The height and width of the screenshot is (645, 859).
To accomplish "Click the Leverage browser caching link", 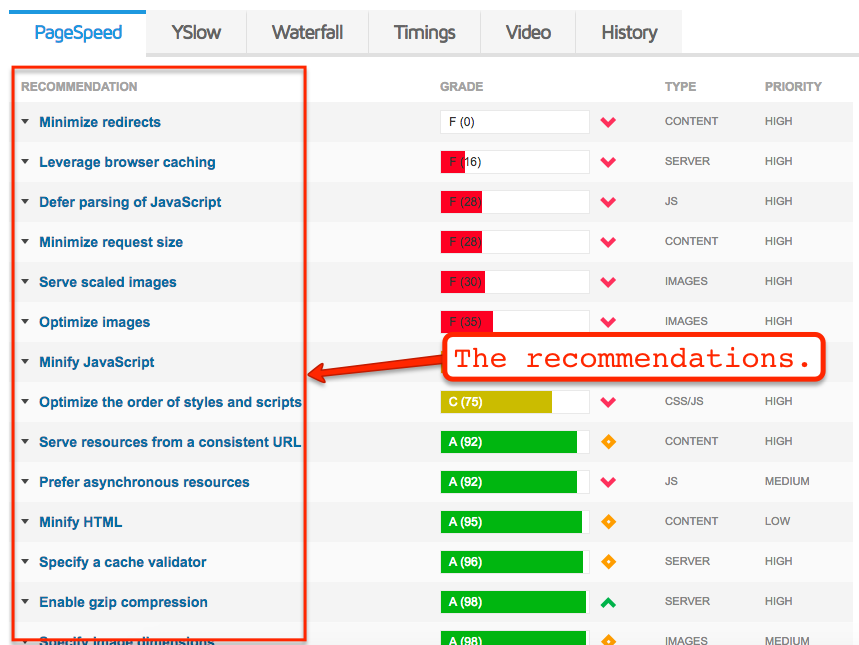I will (127, 162).
